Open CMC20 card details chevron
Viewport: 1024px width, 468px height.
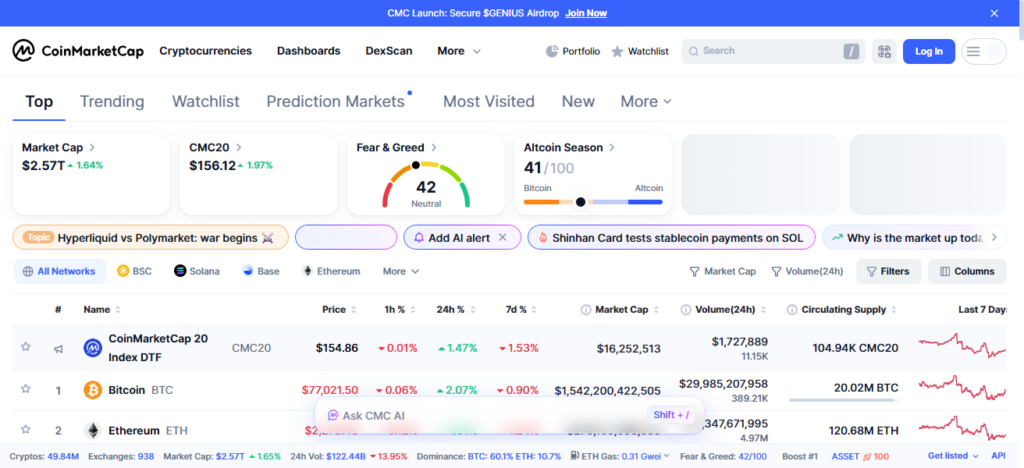tap(239, 148)
